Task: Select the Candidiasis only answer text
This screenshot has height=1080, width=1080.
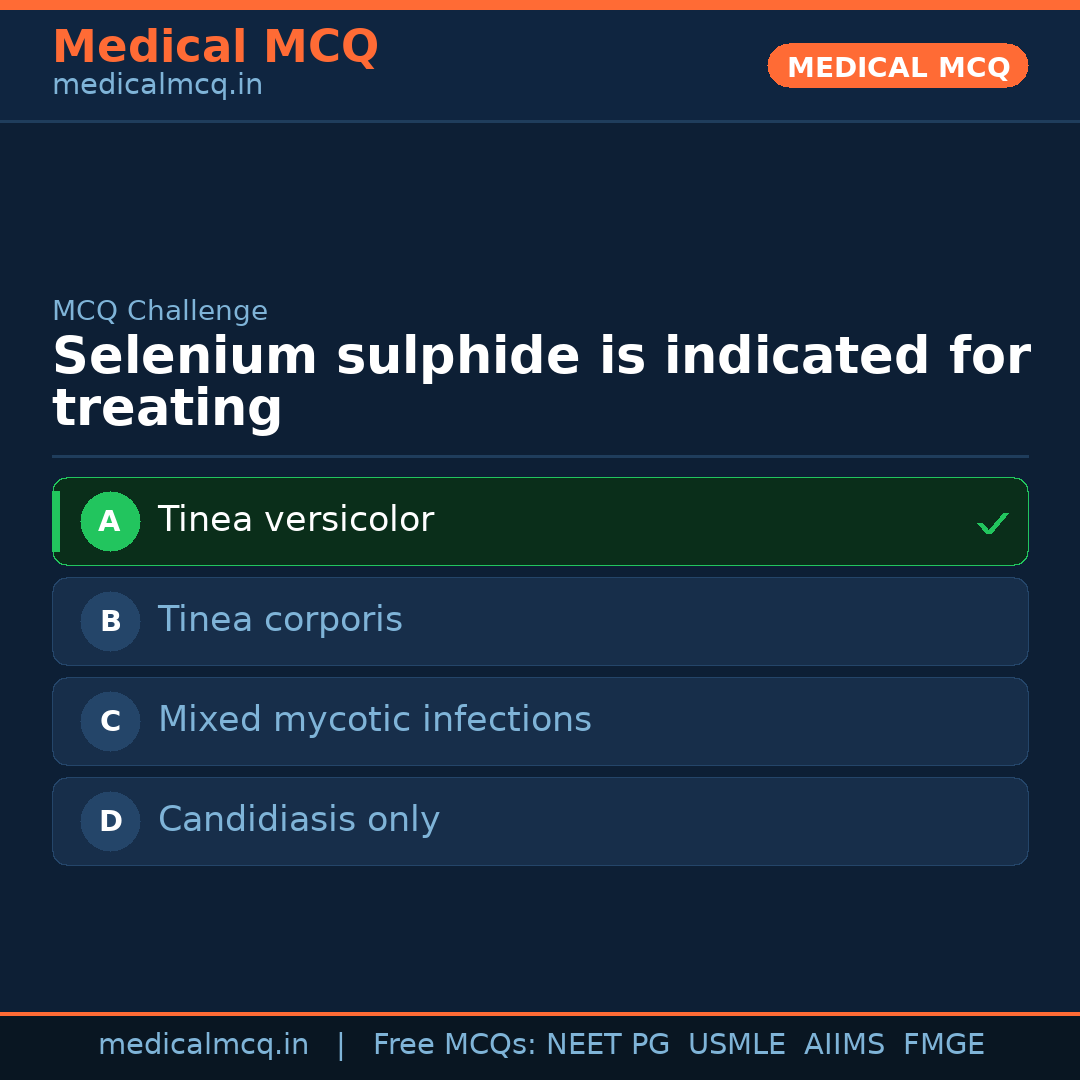Action: tap(298, 820)
